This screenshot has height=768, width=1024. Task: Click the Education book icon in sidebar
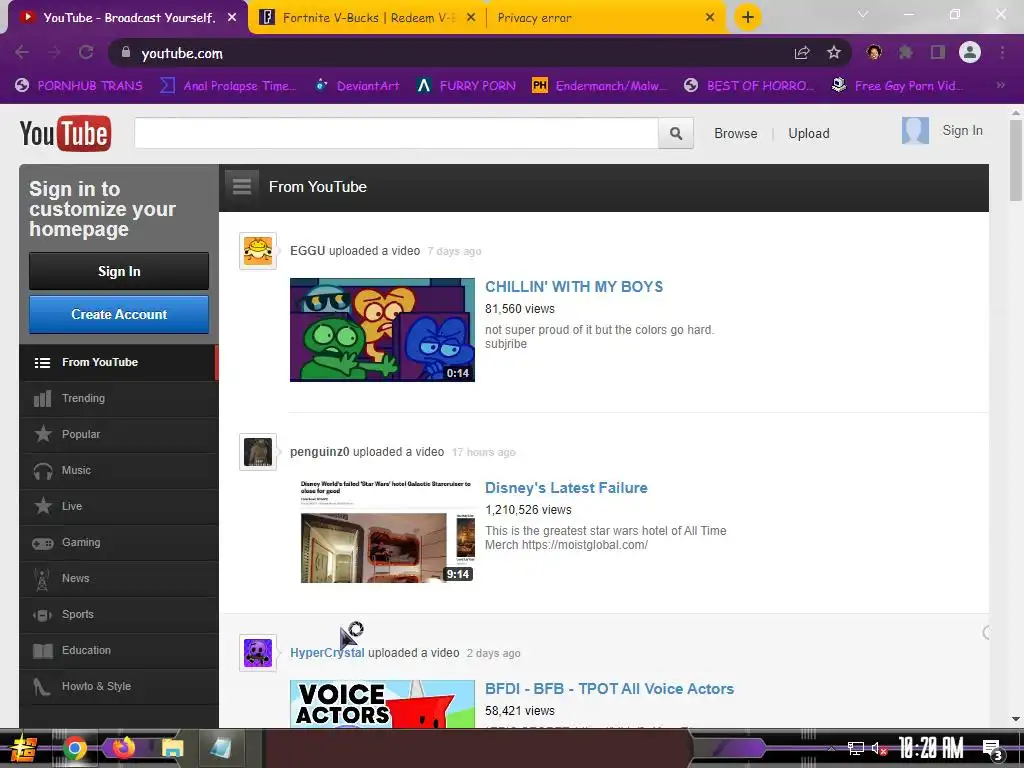tap(42, 651)
